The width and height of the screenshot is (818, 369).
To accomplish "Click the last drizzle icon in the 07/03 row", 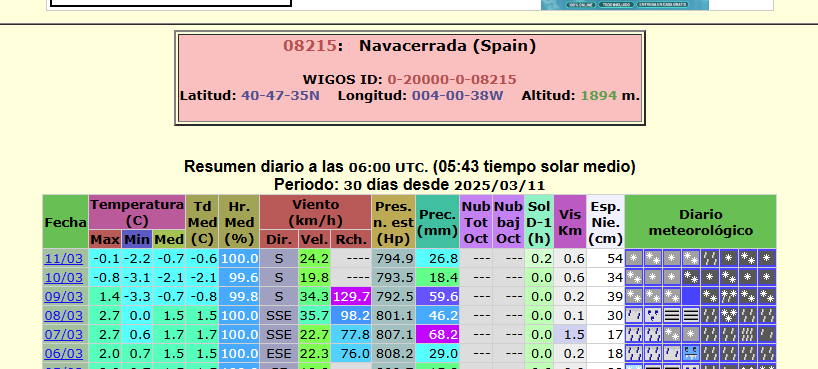I will coord(766,334).
